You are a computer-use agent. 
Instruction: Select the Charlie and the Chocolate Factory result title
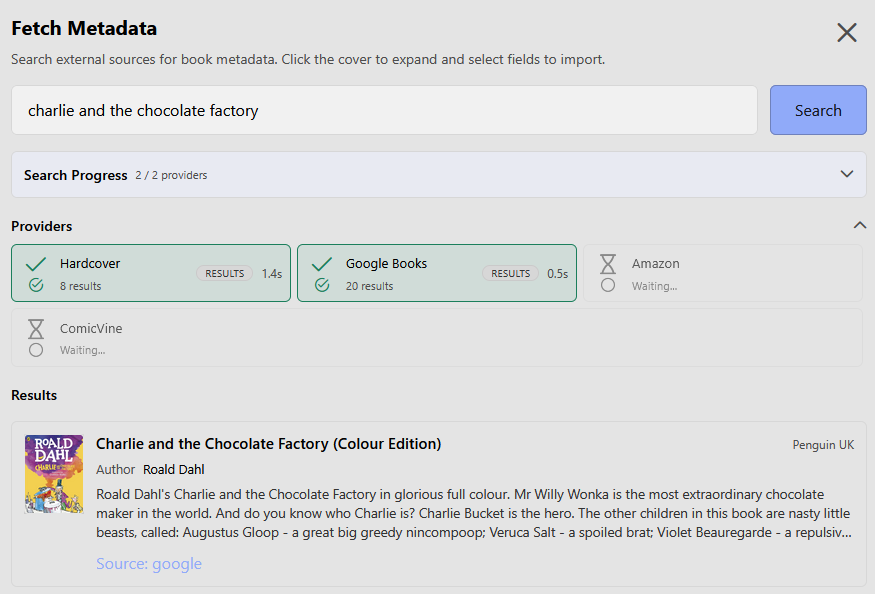[268, 444]
